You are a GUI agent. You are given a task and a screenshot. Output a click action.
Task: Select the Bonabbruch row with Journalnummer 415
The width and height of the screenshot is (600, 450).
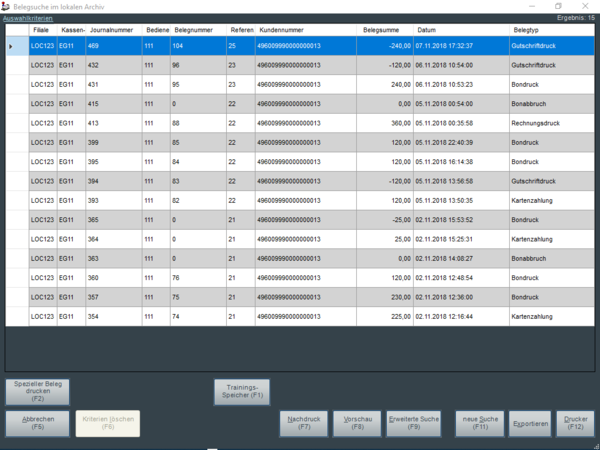tap(300, 103)
